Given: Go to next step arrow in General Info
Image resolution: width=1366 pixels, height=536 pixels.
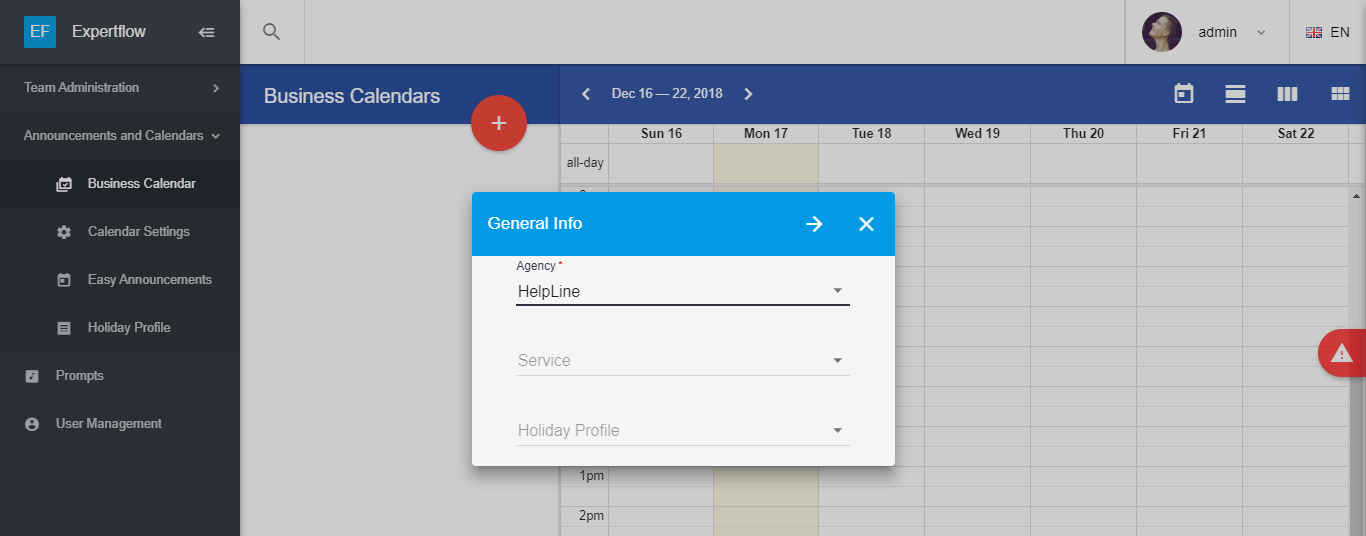Looking at the screenshot, I should pyautogui.click(x=814, y=224).
